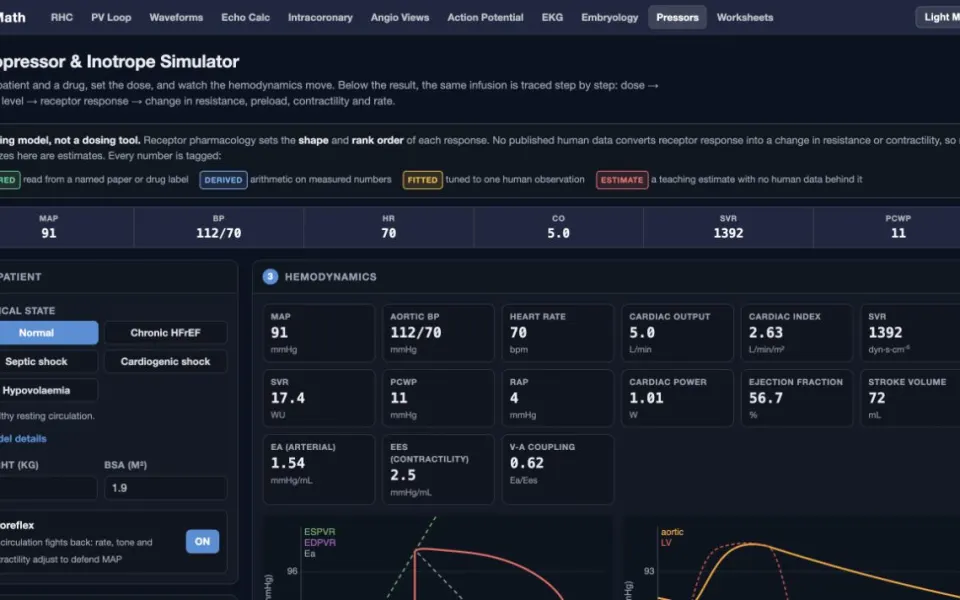
Task: Open the model details link
Action: (x=23, y=438)
